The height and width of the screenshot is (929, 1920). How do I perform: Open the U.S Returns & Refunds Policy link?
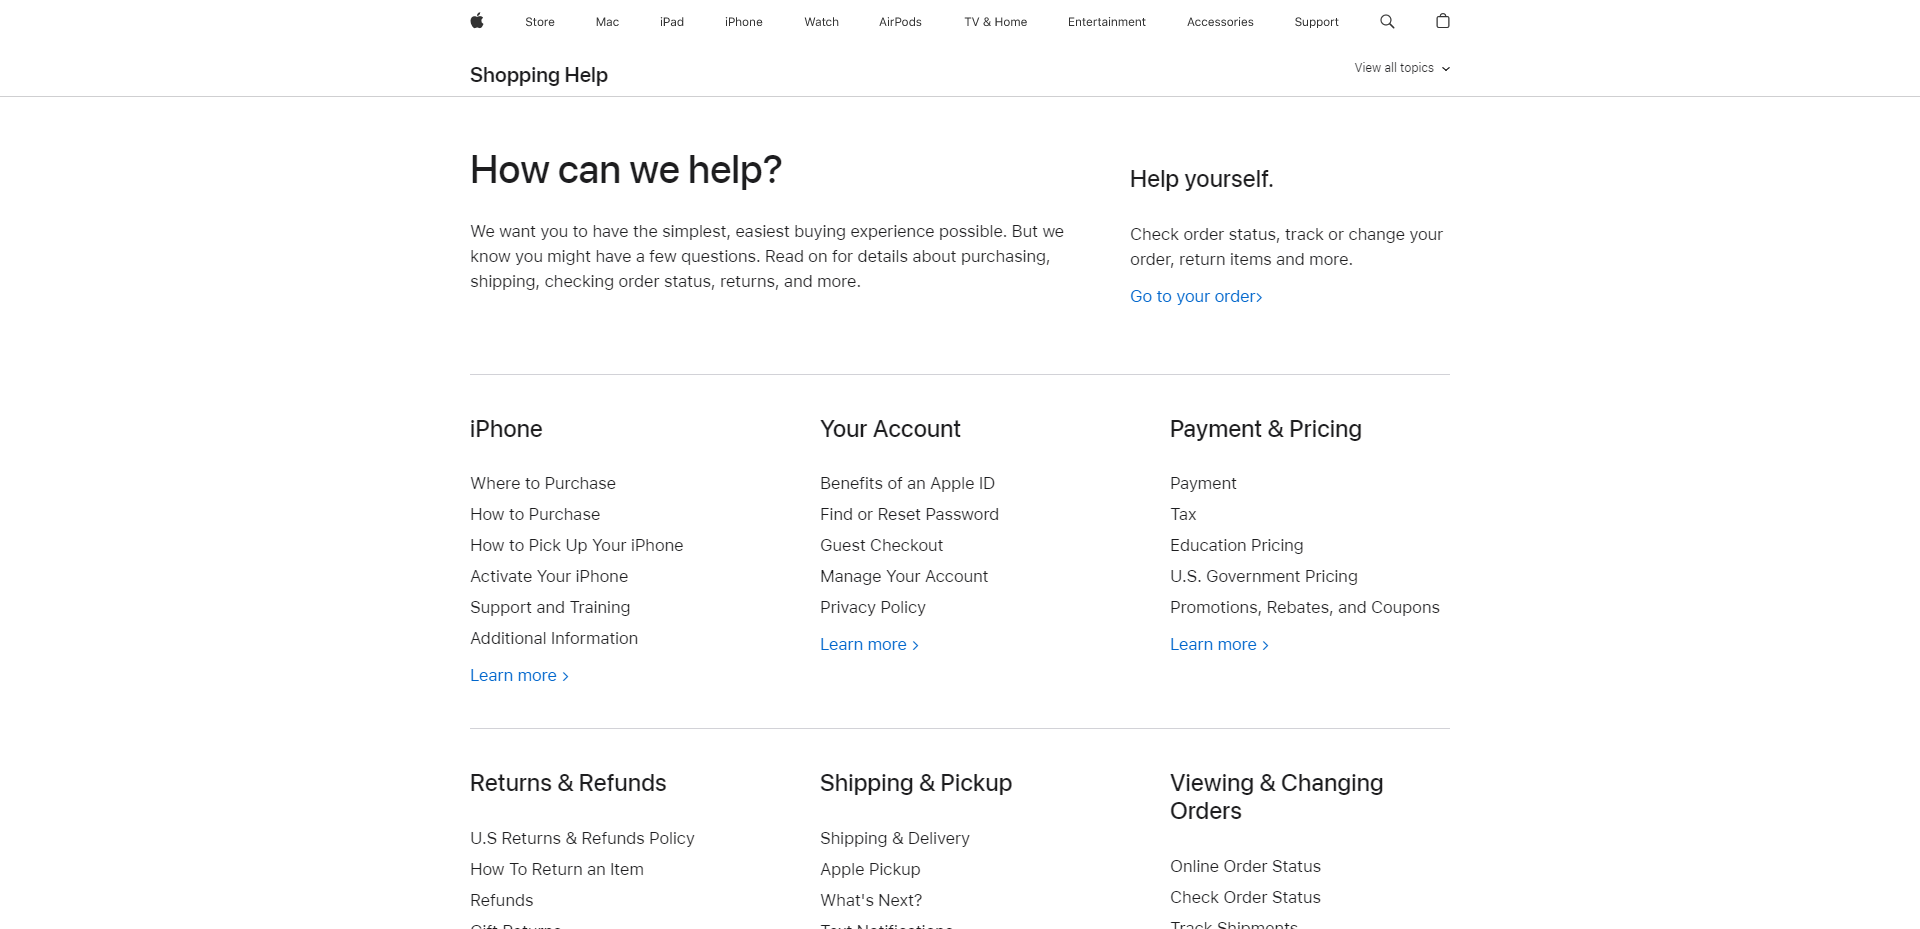point(582,838)
